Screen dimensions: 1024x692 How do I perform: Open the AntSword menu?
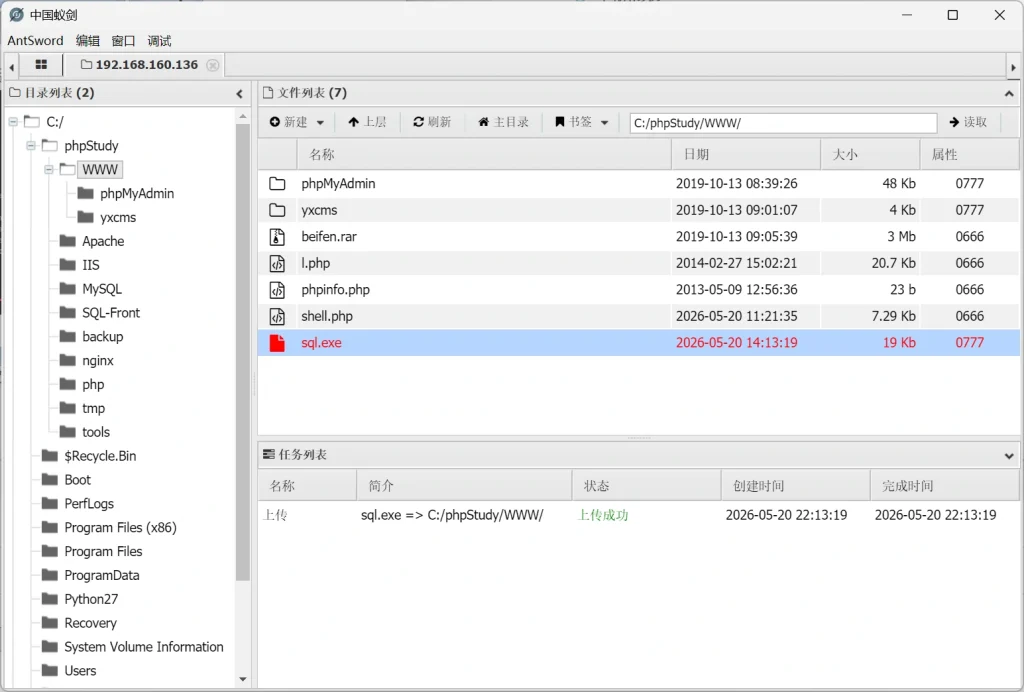[35, 40]
